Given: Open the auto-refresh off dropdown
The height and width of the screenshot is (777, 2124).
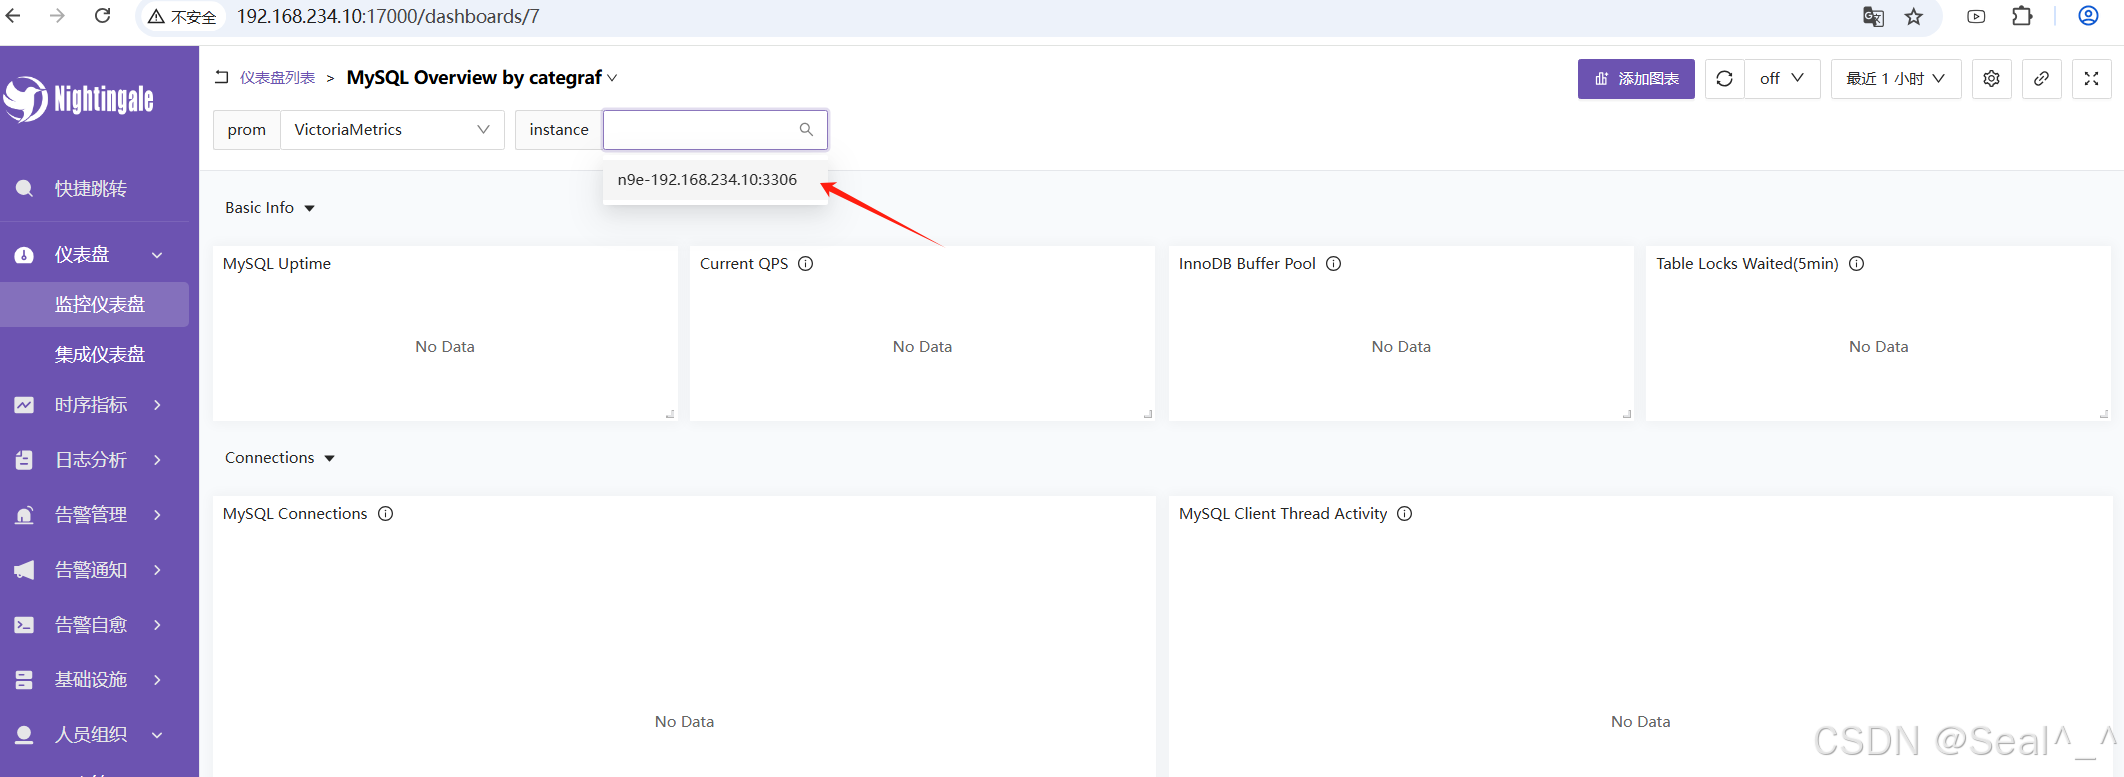Looking at the screenshot, I should (1782, 79).
